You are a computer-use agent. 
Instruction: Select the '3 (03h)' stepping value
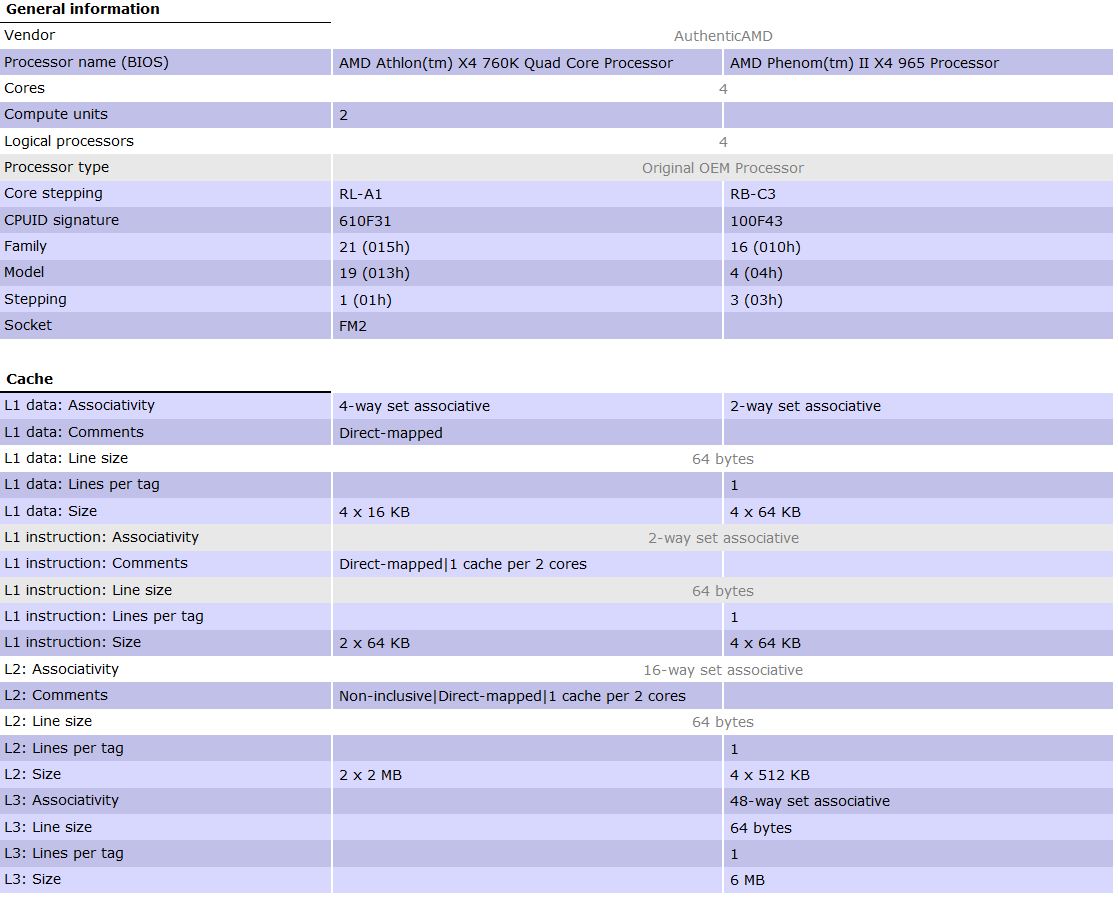click(x=757, y=300)
